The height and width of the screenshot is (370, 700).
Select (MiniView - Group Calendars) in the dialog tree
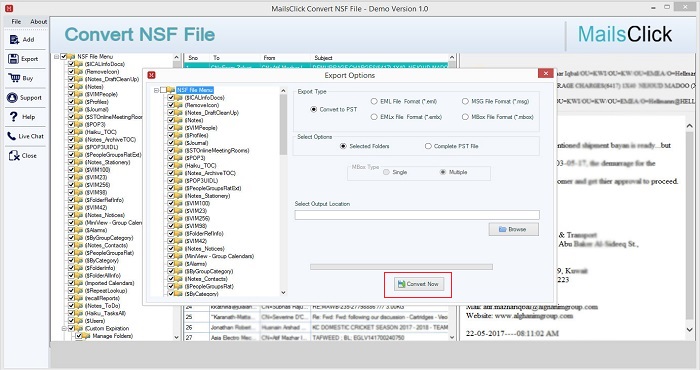(x=219, y=256)
